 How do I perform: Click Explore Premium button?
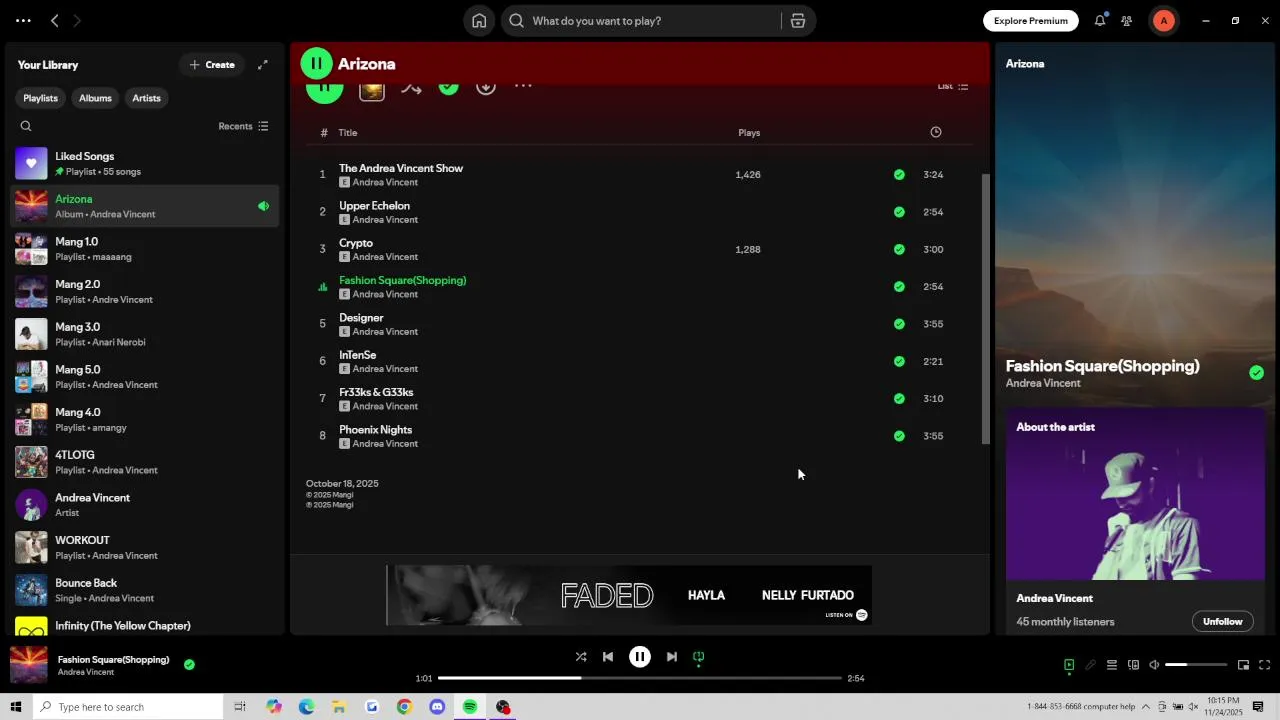point(1031,21)
